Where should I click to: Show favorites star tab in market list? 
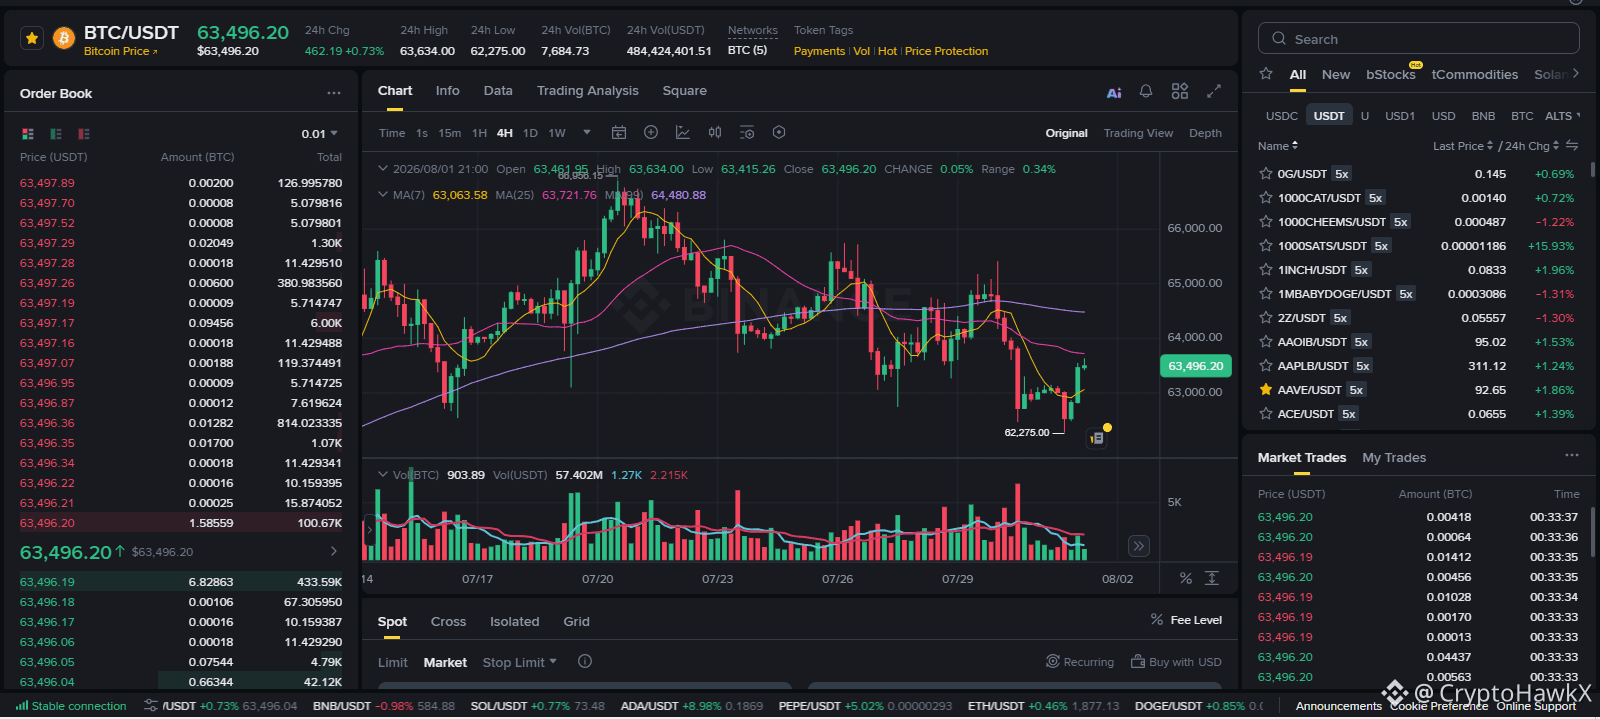coord(1266,74)
